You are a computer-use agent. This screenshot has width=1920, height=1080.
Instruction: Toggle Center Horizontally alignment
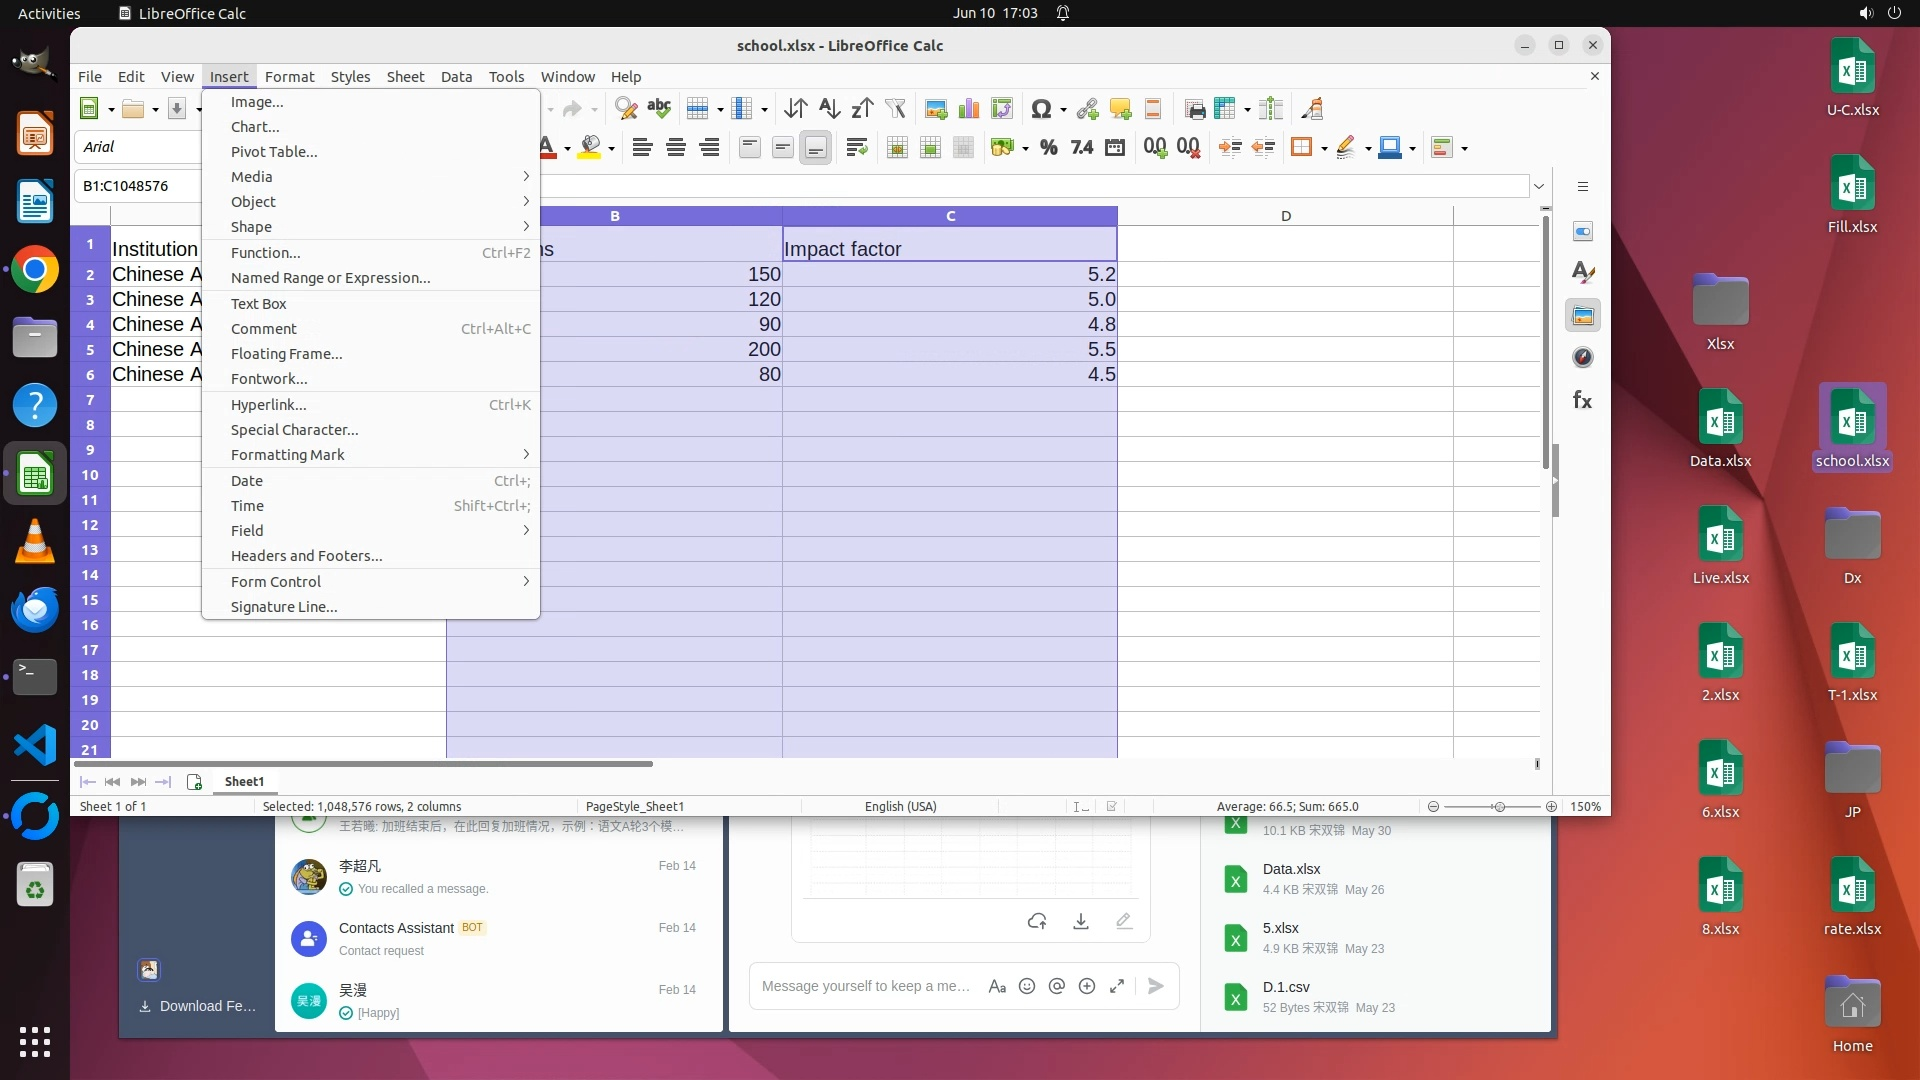676,148
